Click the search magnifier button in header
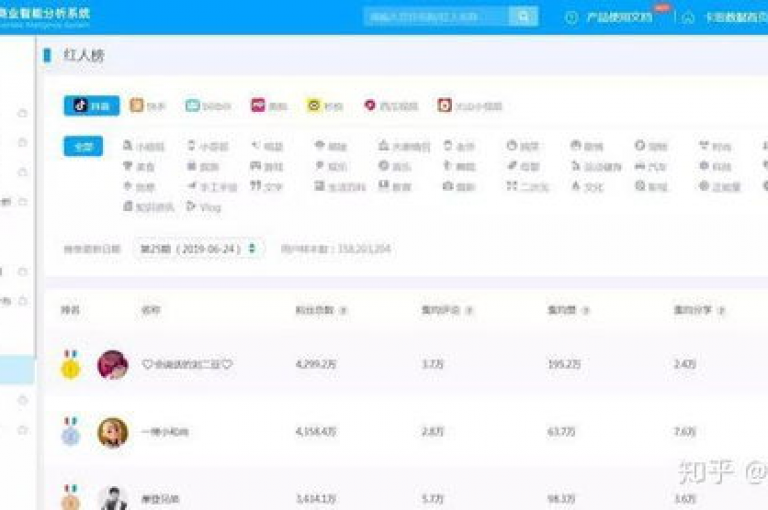This screenshot has height=510, width=768. coord(524,17)
